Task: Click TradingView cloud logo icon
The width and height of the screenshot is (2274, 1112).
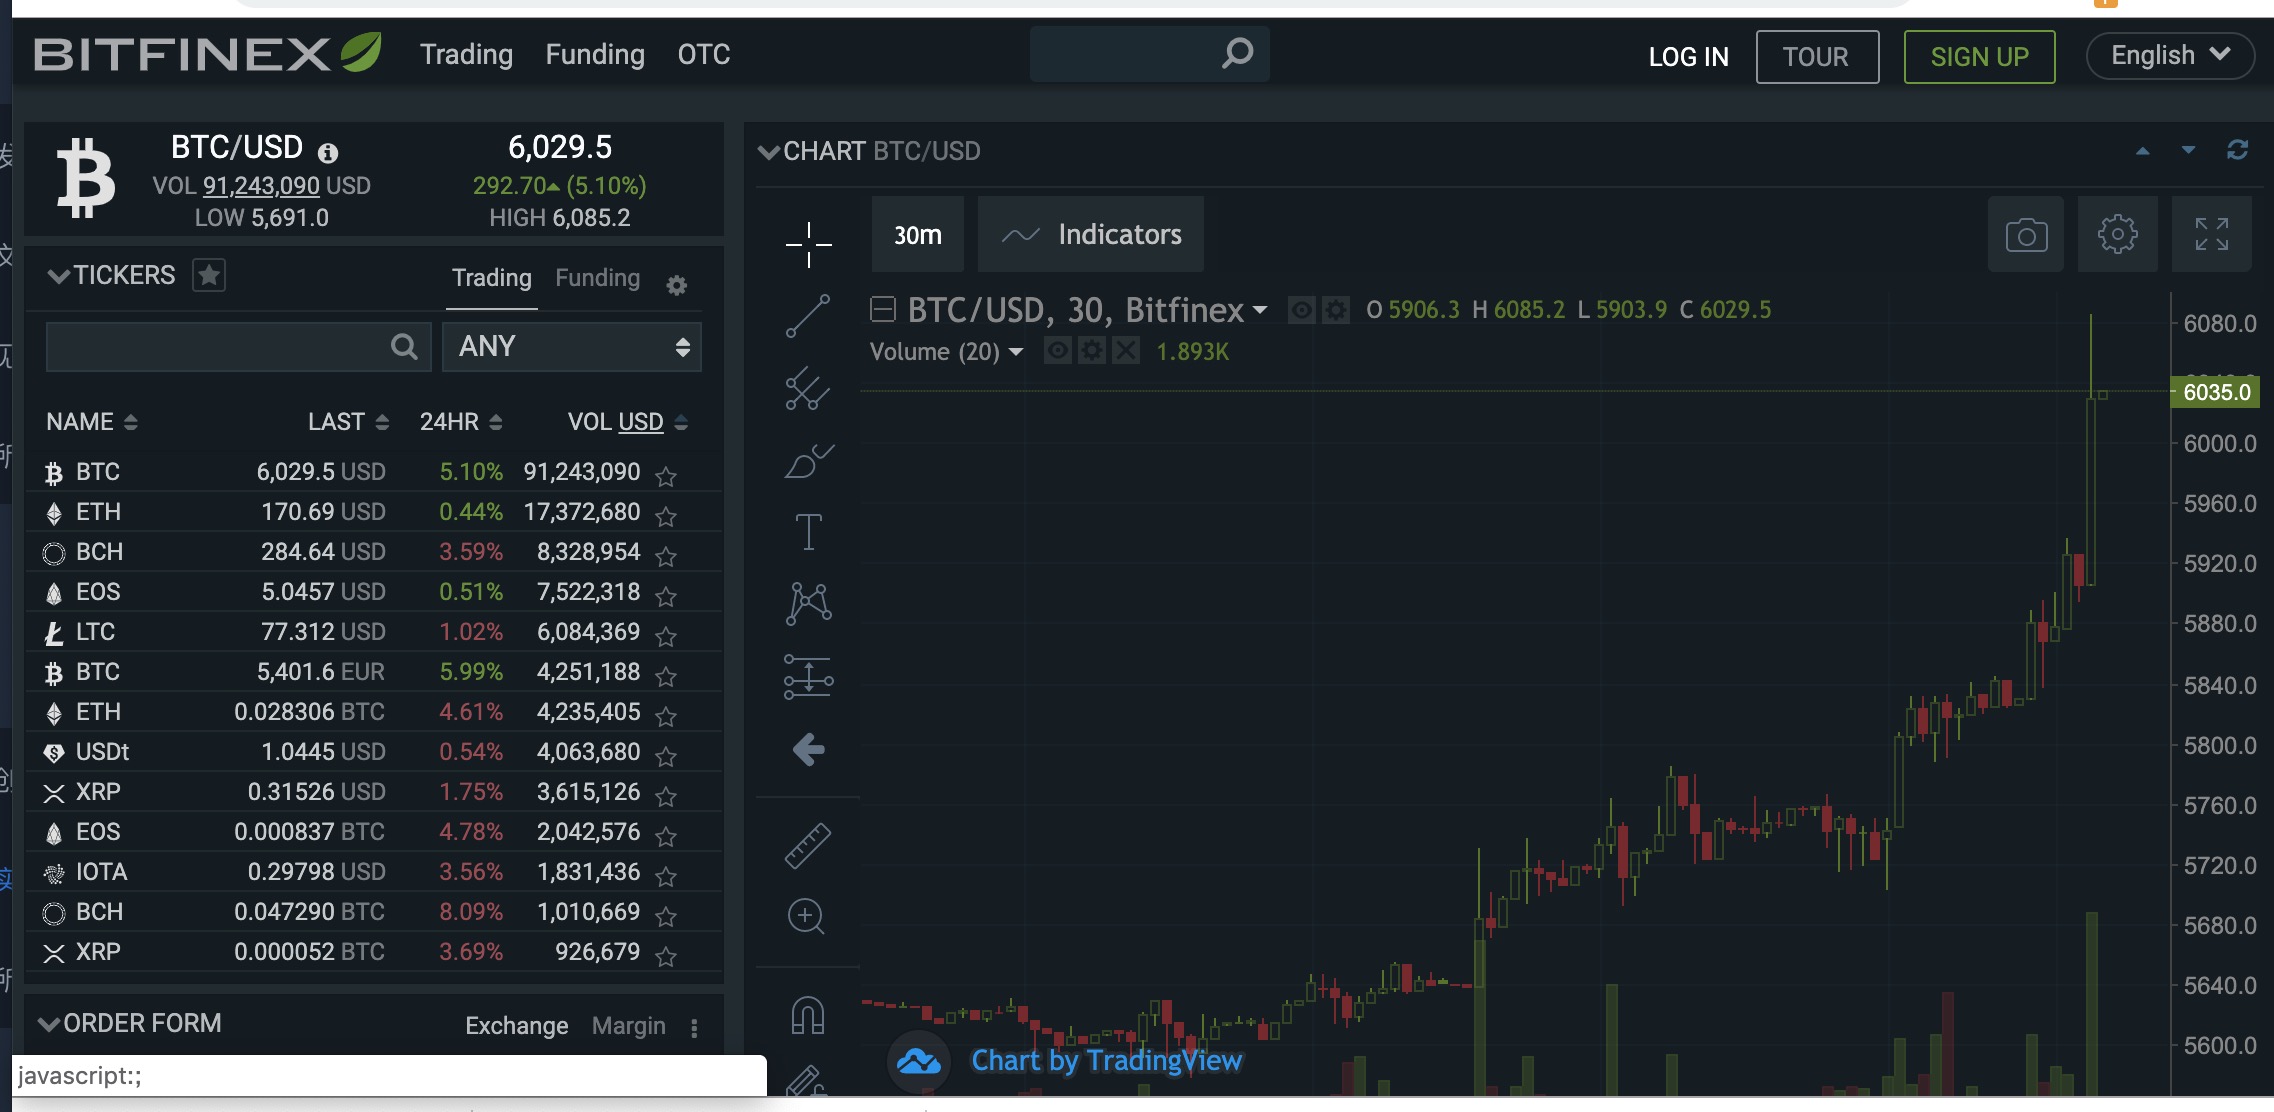Action: [x=919, y=1061]
